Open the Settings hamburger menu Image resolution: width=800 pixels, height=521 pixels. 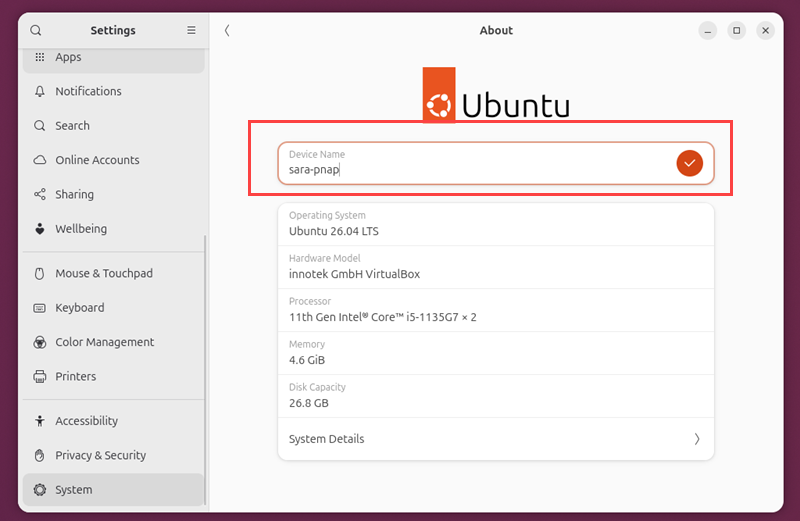coord(191,31)
